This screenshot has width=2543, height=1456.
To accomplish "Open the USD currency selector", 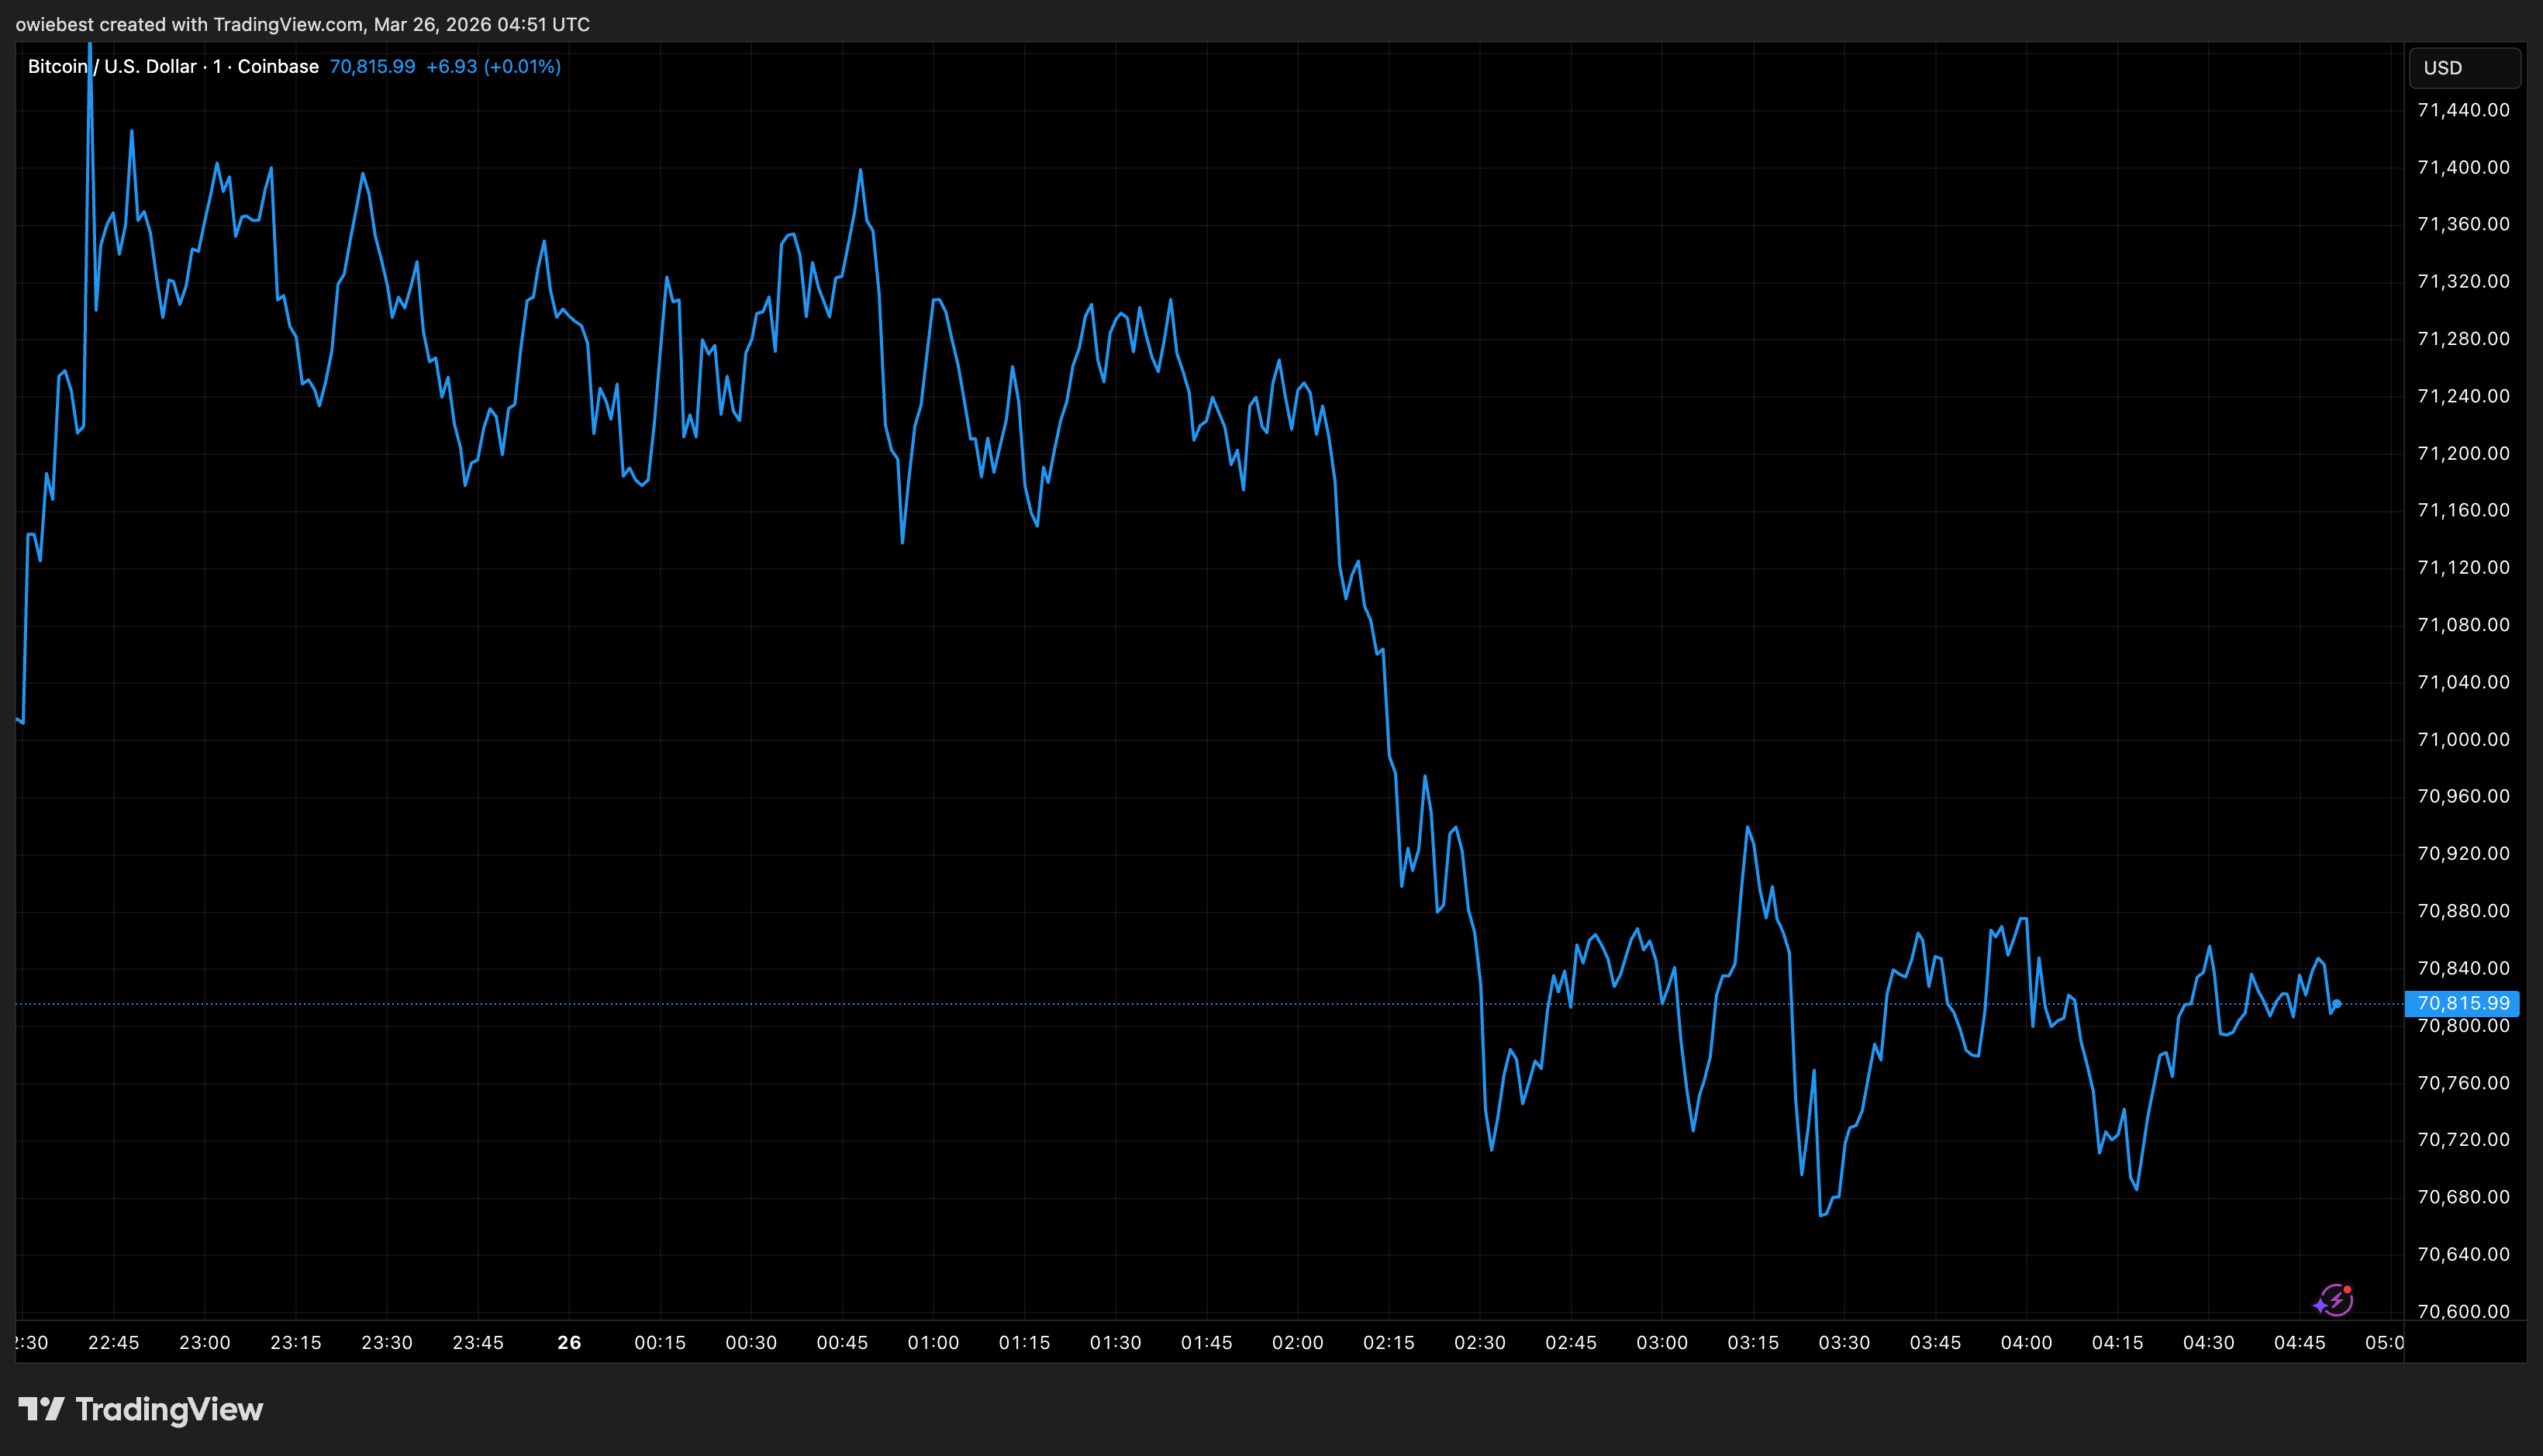I will (2463, 68).
